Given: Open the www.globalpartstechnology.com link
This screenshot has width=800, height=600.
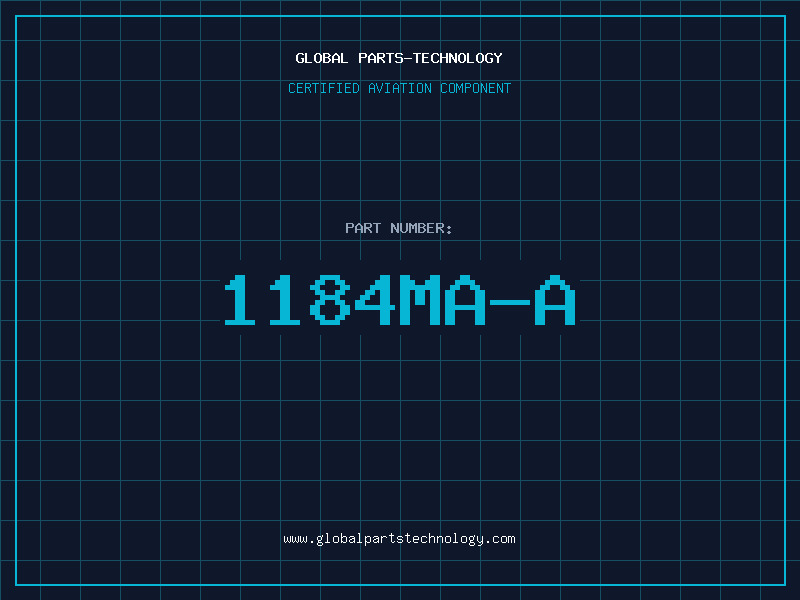Looking at the screenshot, I should [399, 539].
